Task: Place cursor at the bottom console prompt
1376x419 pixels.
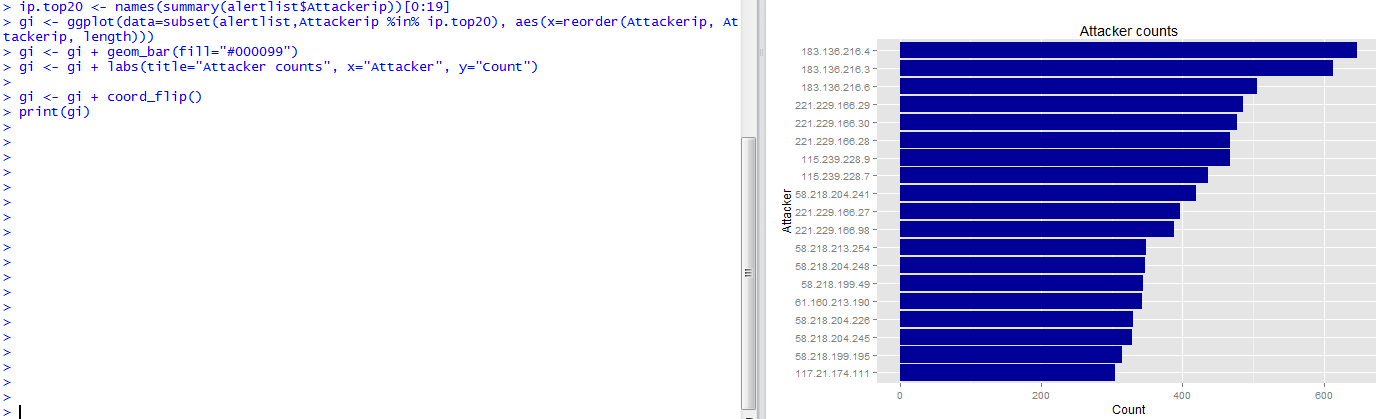Action: [x=20, y=411]
